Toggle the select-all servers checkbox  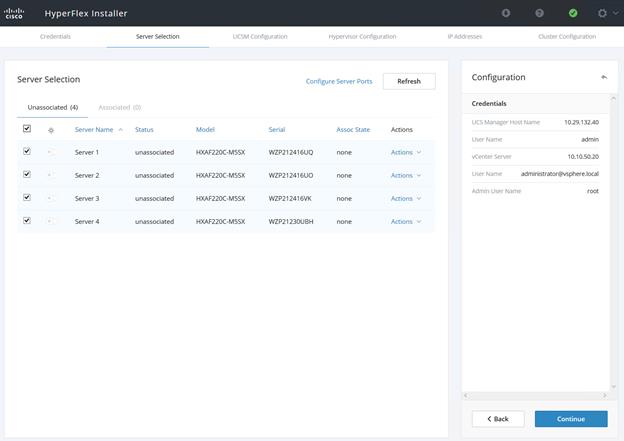(x=27, y=129)
